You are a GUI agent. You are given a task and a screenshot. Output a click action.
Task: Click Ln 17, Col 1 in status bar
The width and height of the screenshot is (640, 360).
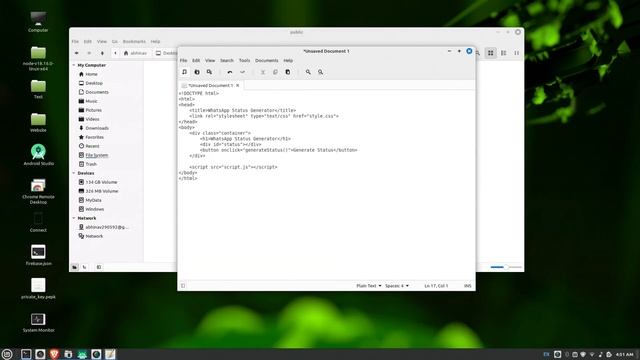pyautogui.click(x=436, y=286)
